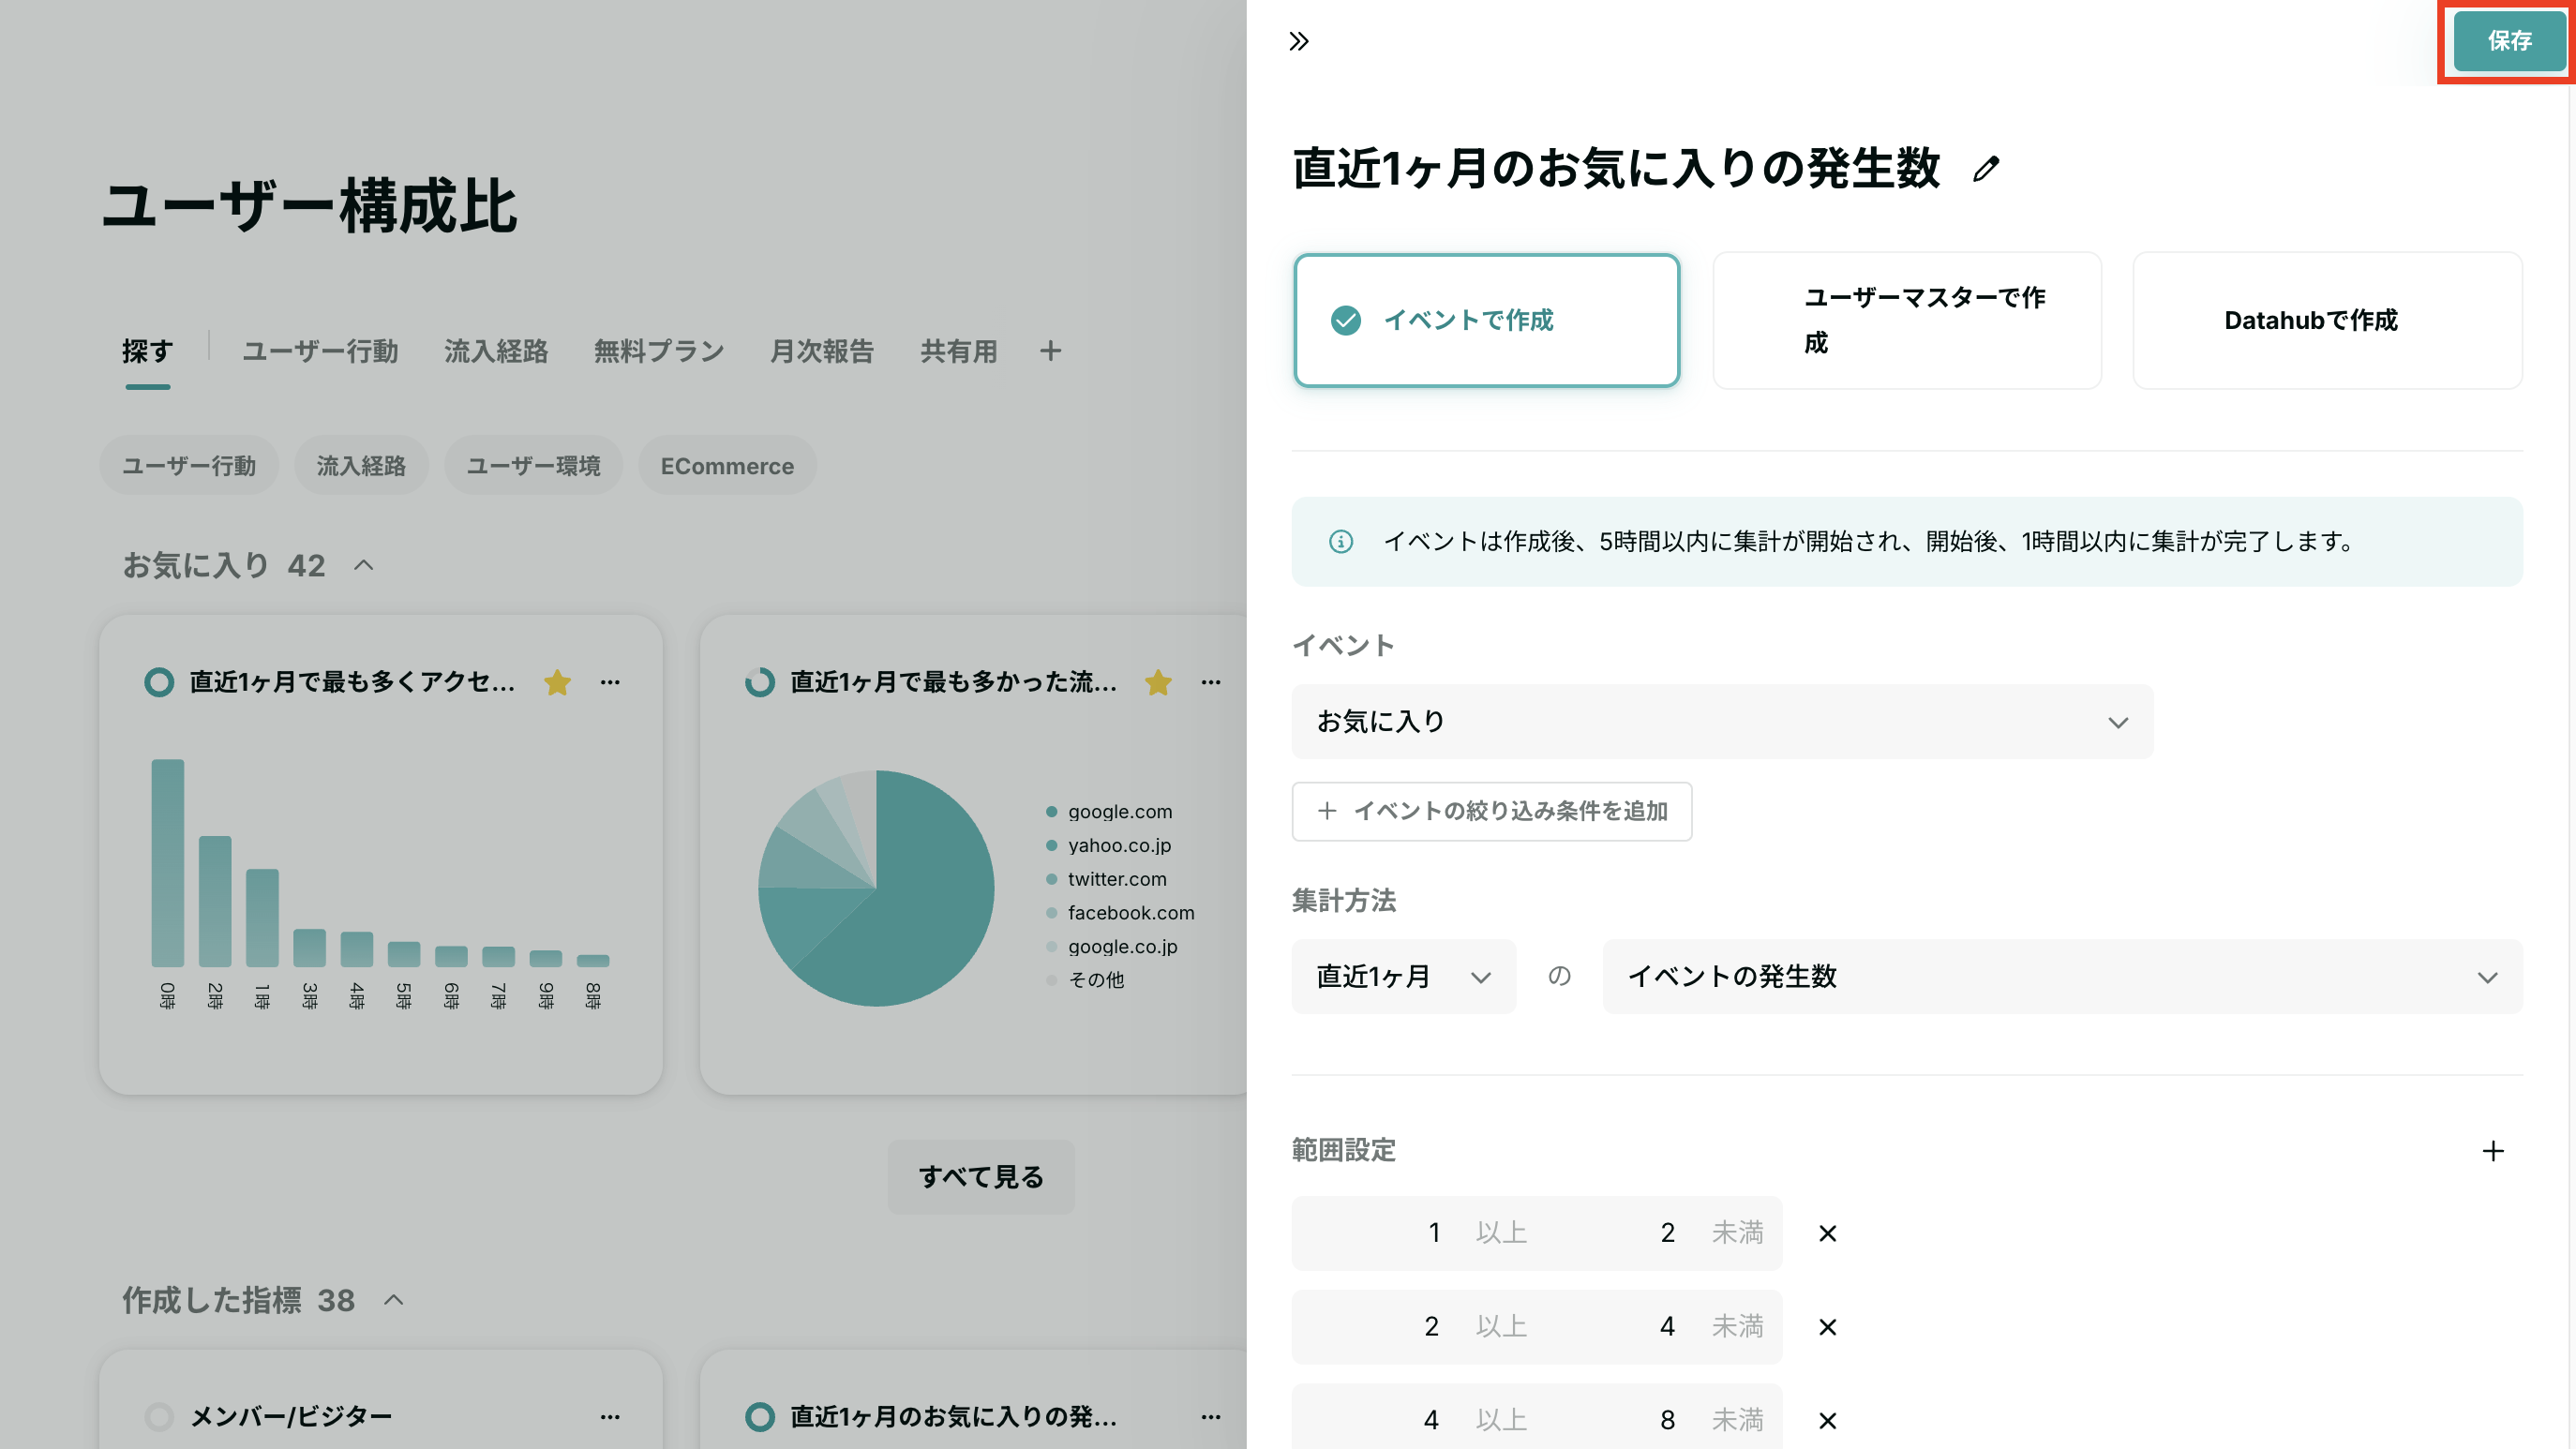Image resolution: width=2576 pixels, height=1449 pixels.
Task: Remove the 2以上 4未満 range row
Action: (1827, 1327)
